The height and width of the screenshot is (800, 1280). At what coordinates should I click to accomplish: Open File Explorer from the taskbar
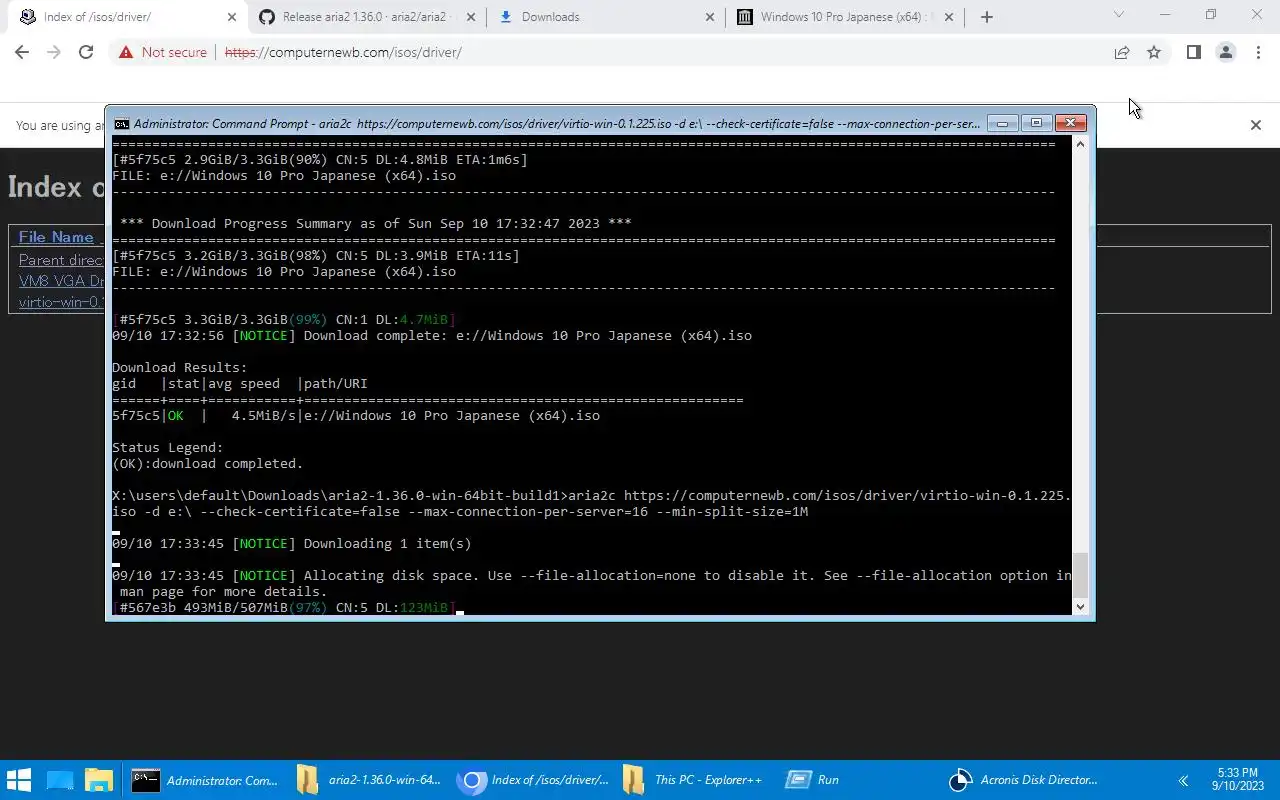pos(99,780)
